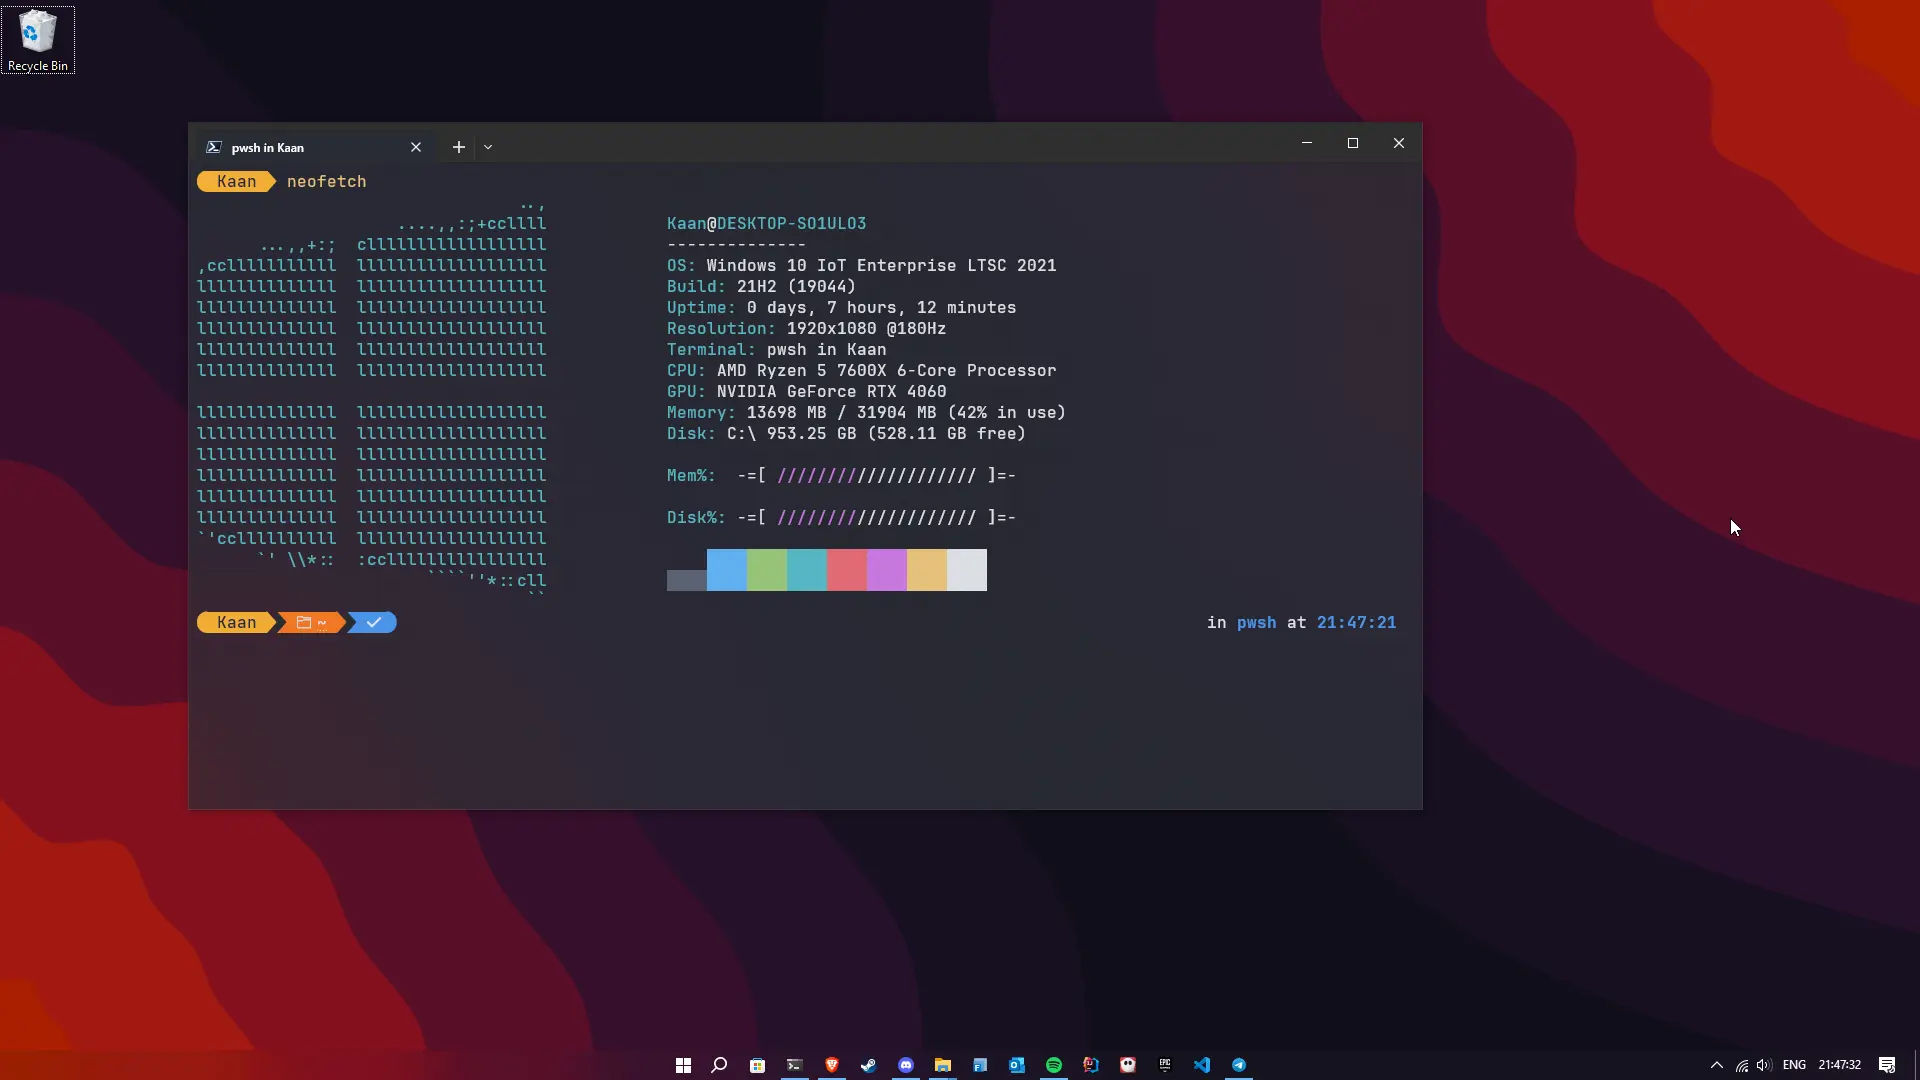Open the Action Center notifications icon
Viewport: 1920px width, 1080px height.
tap(1887, 1065)
